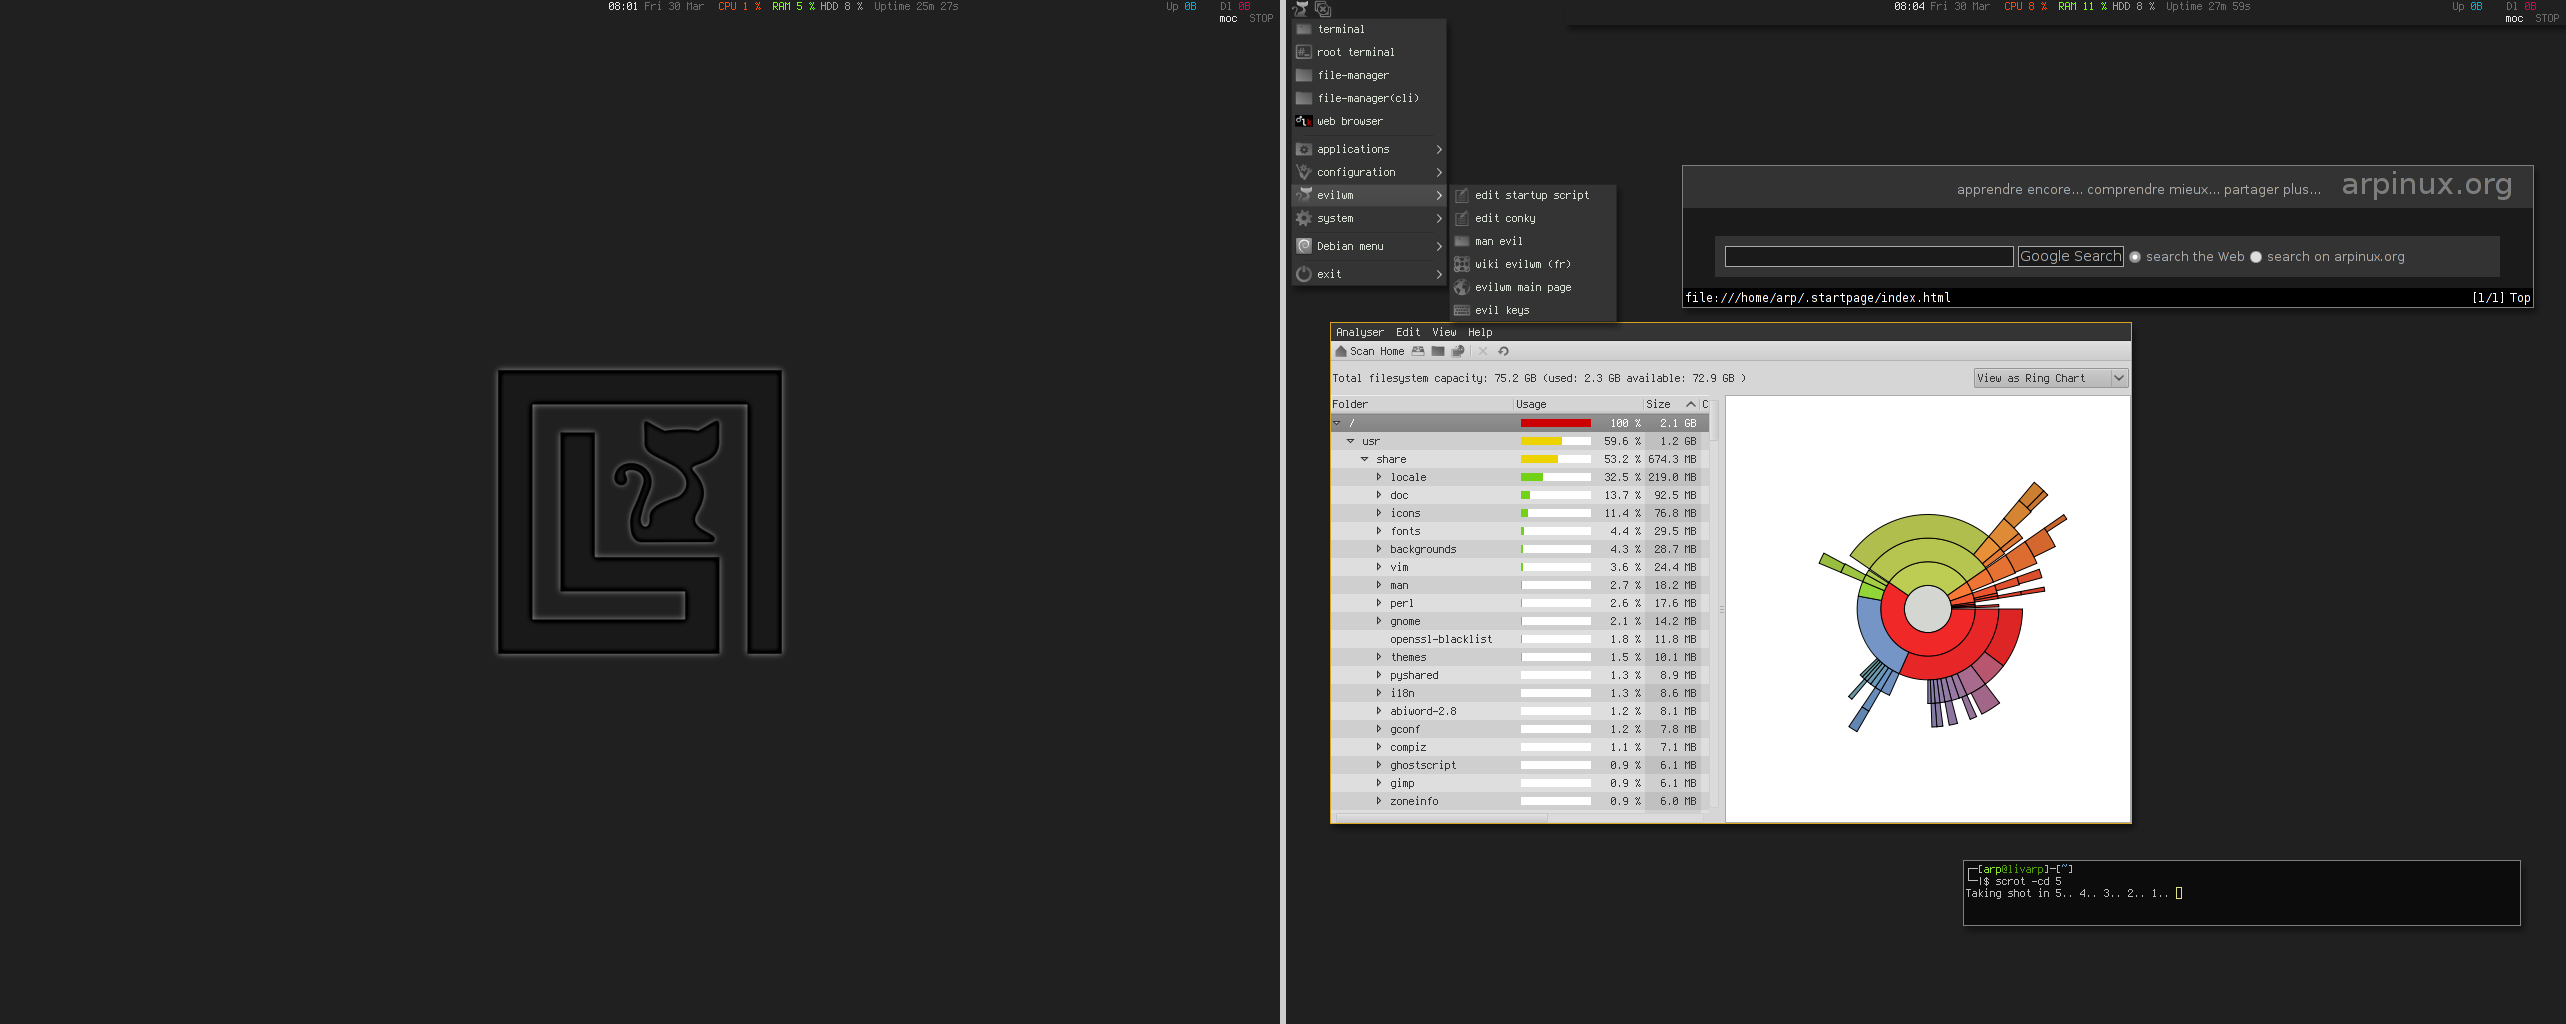Click the grey center circle of the ring chart
Image resolution: width=2566 pixels, height=1024 pixels.
[x=1927, y=608]
